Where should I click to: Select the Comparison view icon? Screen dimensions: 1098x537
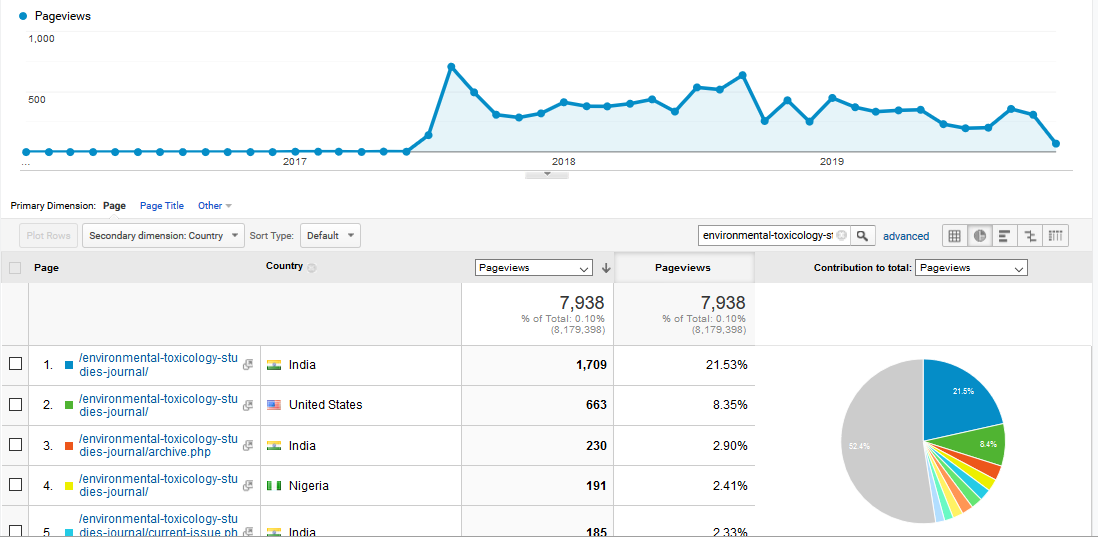(1030, 236)
